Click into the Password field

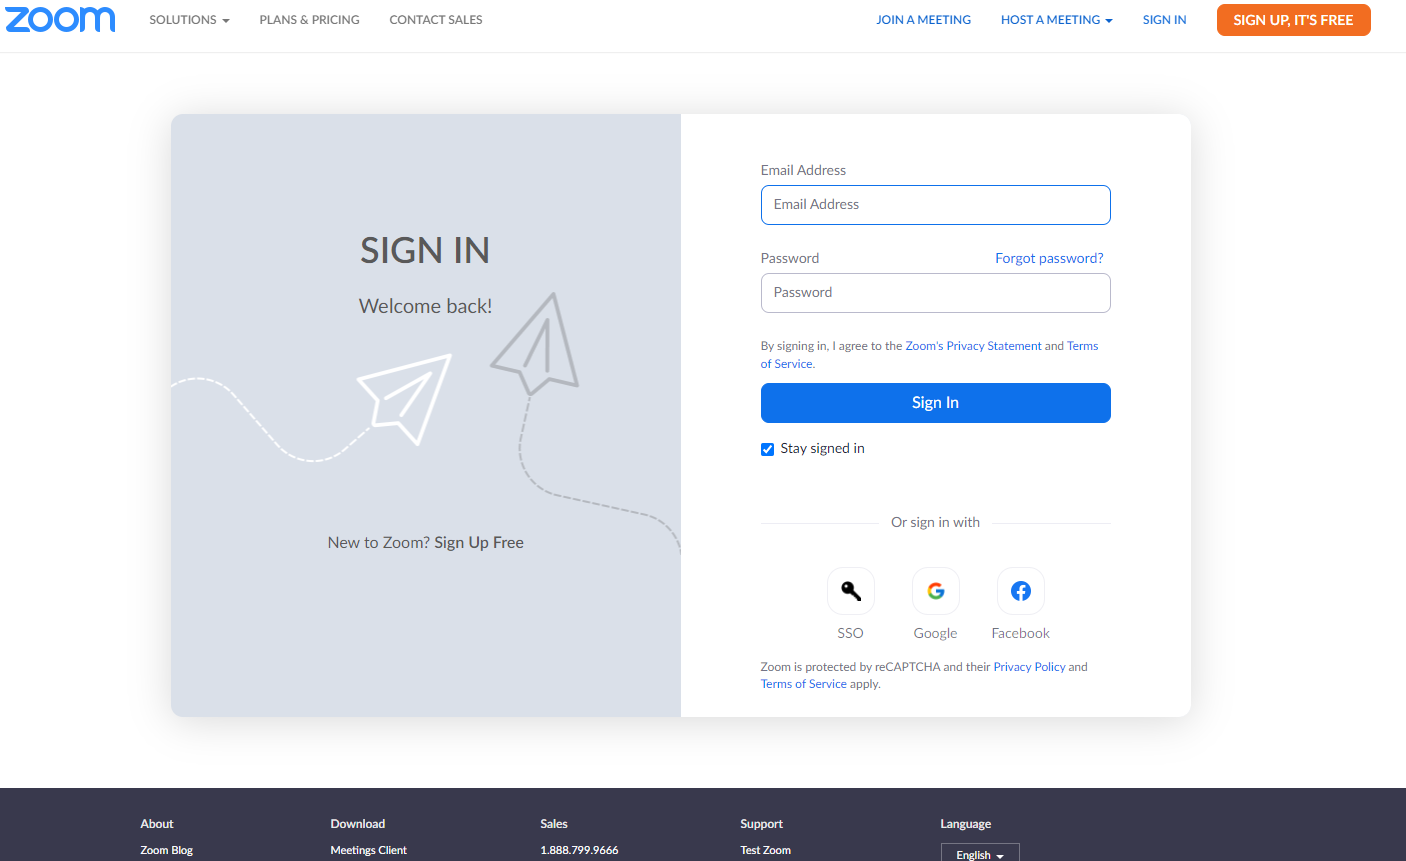[x=935, y=293]
